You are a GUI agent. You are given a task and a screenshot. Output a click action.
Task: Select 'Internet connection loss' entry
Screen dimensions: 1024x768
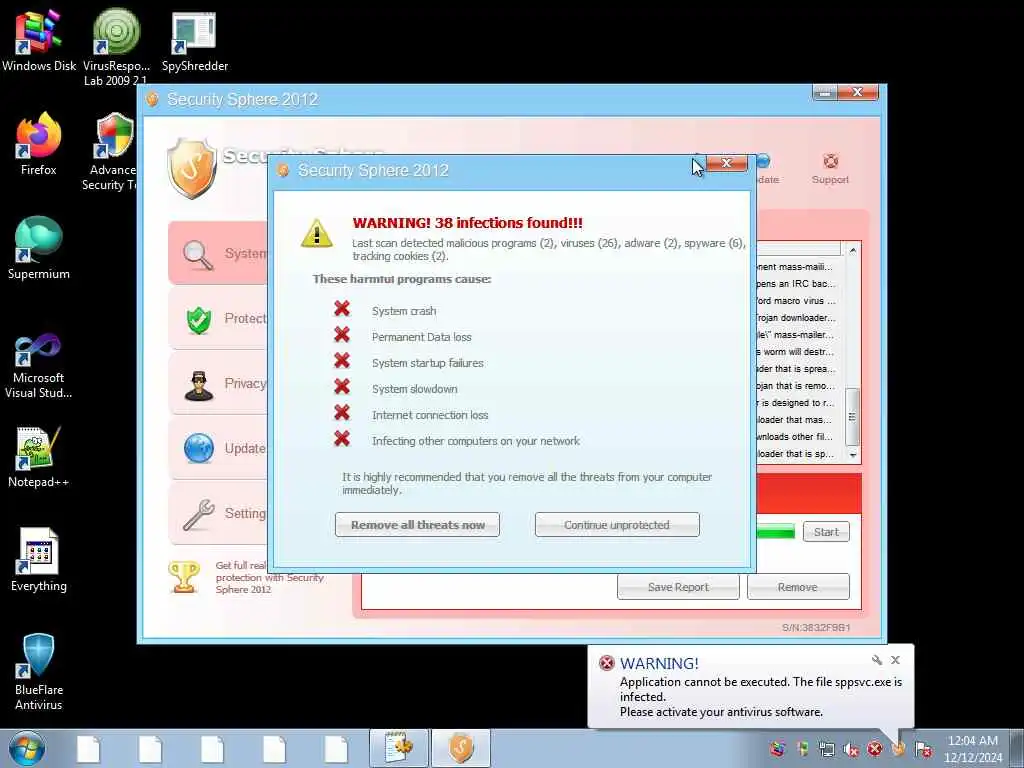(x=430, y=415)
